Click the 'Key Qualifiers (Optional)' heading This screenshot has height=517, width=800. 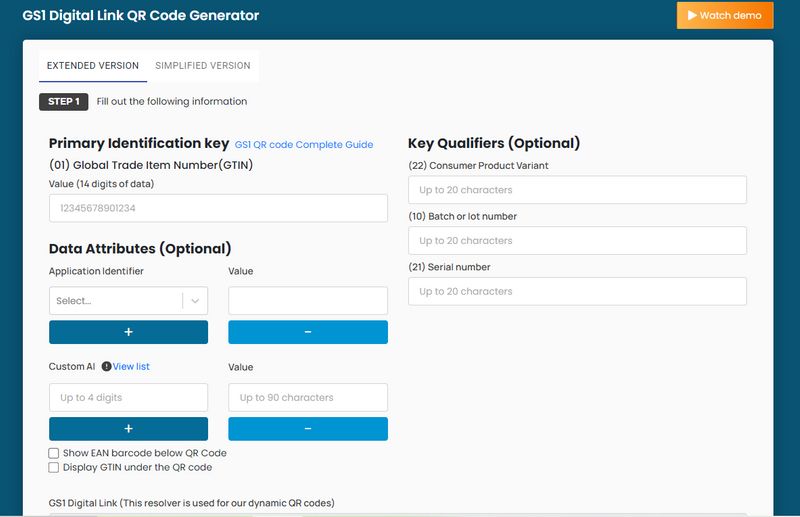494,143
